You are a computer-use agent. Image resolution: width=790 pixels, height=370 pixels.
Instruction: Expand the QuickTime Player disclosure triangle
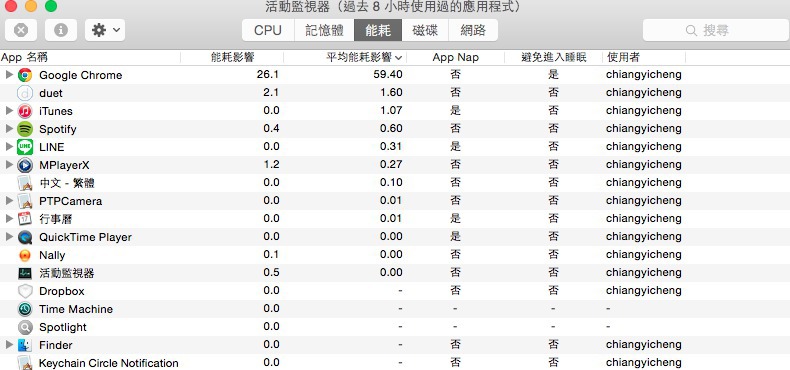click(9, 236)
